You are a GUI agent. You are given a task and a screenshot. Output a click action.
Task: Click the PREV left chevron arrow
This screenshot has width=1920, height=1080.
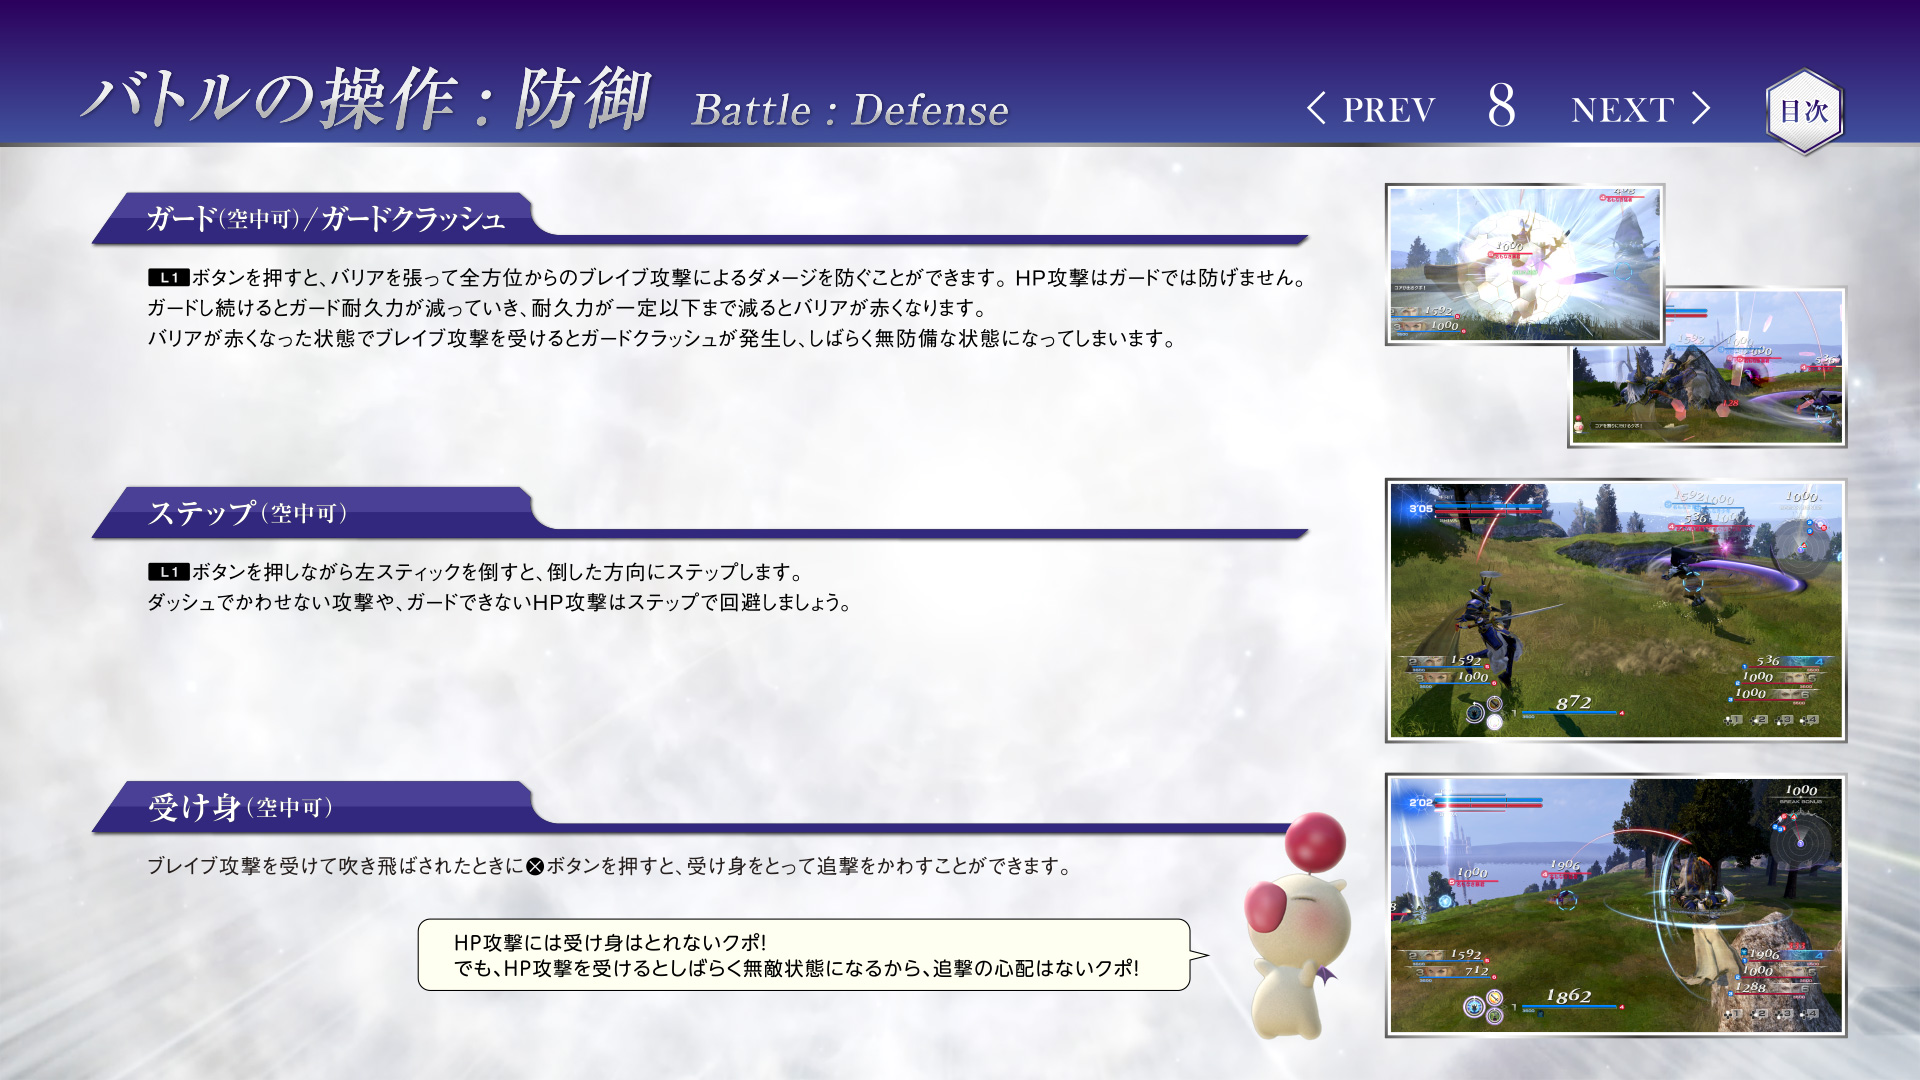pos(1316,108)
